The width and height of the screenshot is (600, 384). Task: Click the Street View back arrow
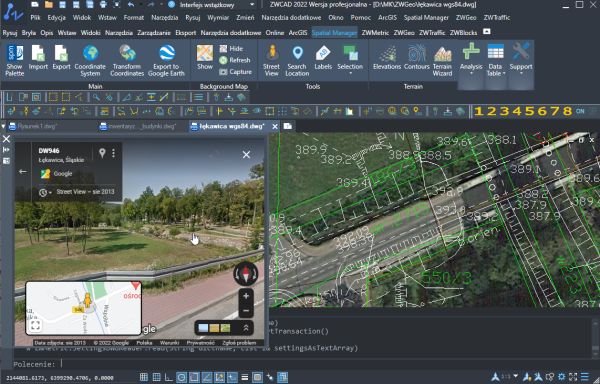click(23, 172)
